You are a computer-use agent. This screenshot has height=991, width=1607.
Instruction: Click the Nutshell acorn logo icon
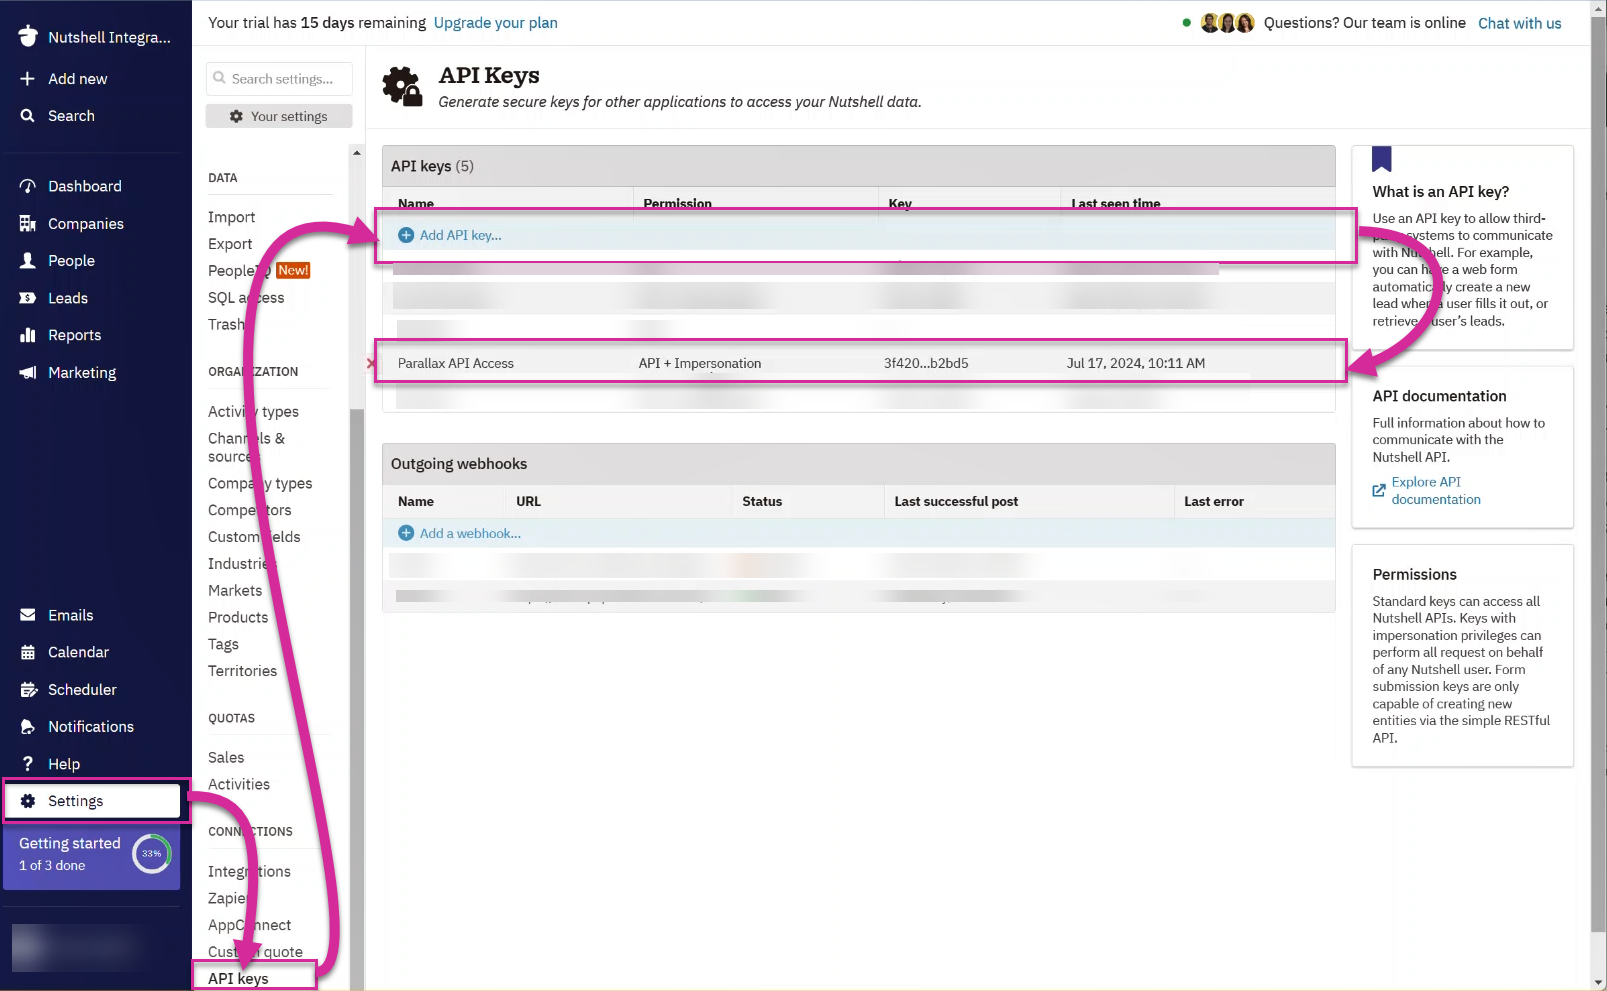tap(28, 36)
